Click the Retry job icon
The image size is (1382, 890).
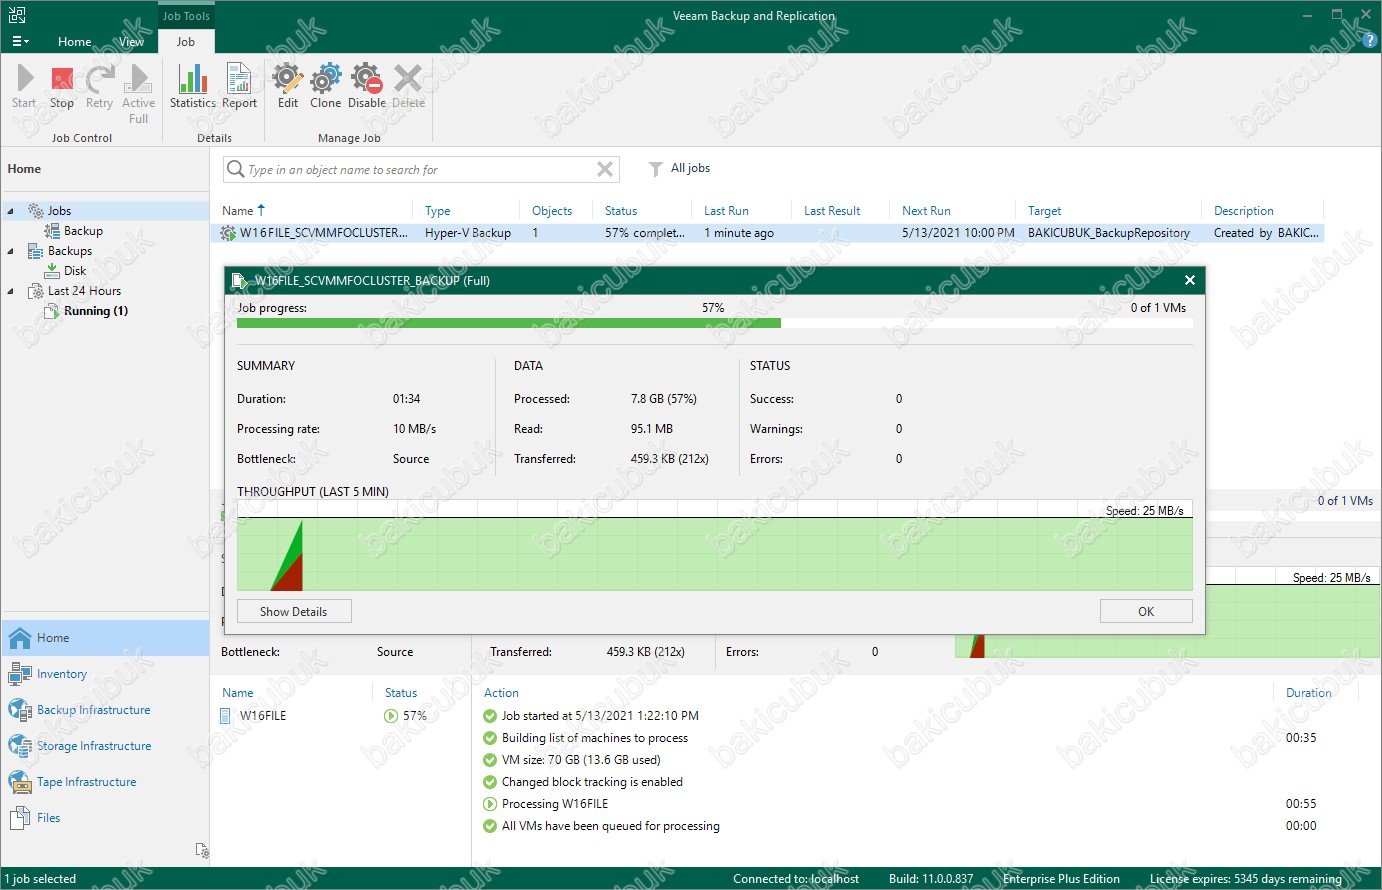click(99, 86)
